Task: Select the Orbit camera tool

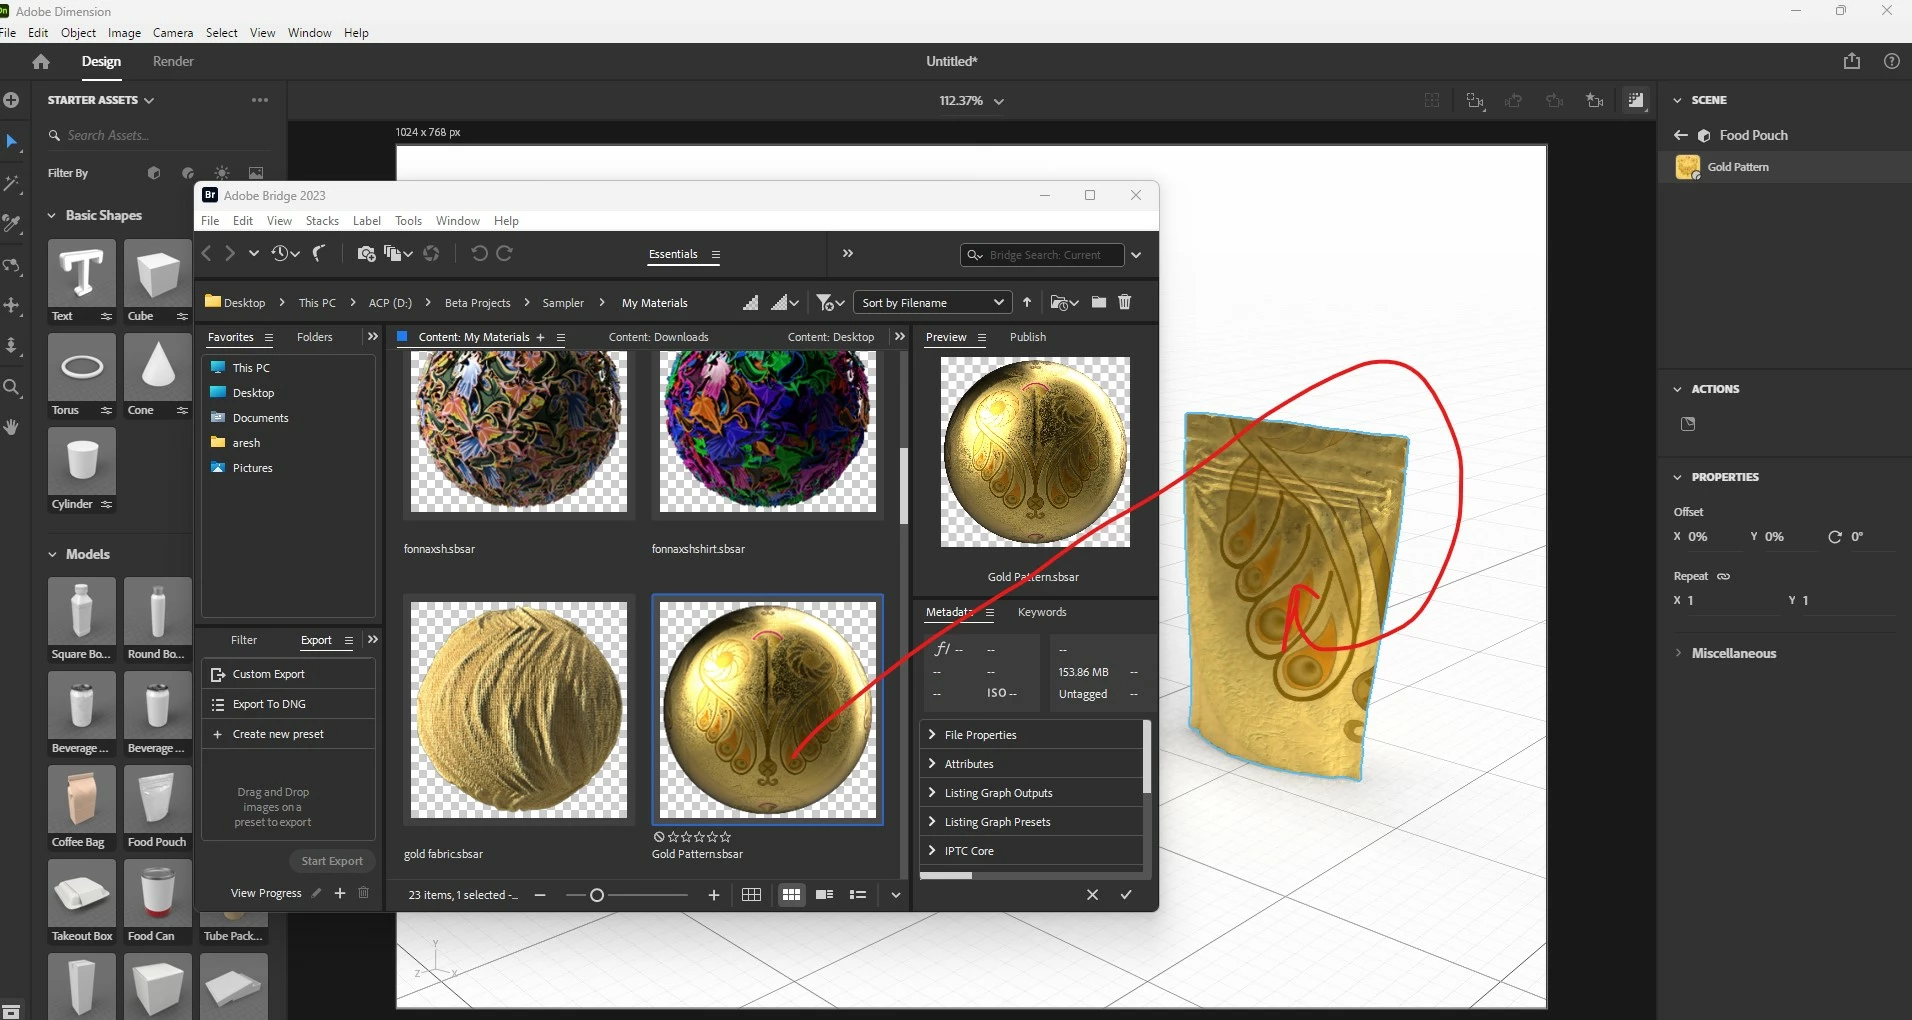Action: click(x=12, y=266)
